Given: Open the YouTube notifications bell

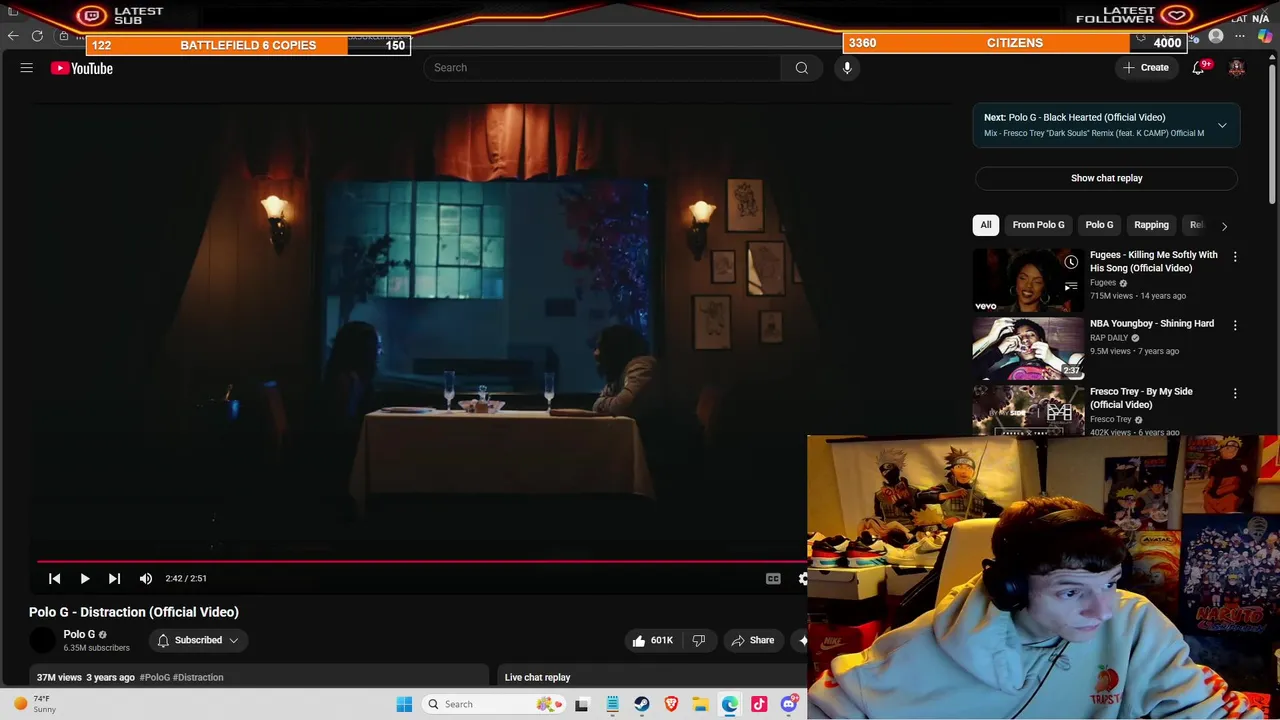Looking at the screenshot, I should 1198,68.
